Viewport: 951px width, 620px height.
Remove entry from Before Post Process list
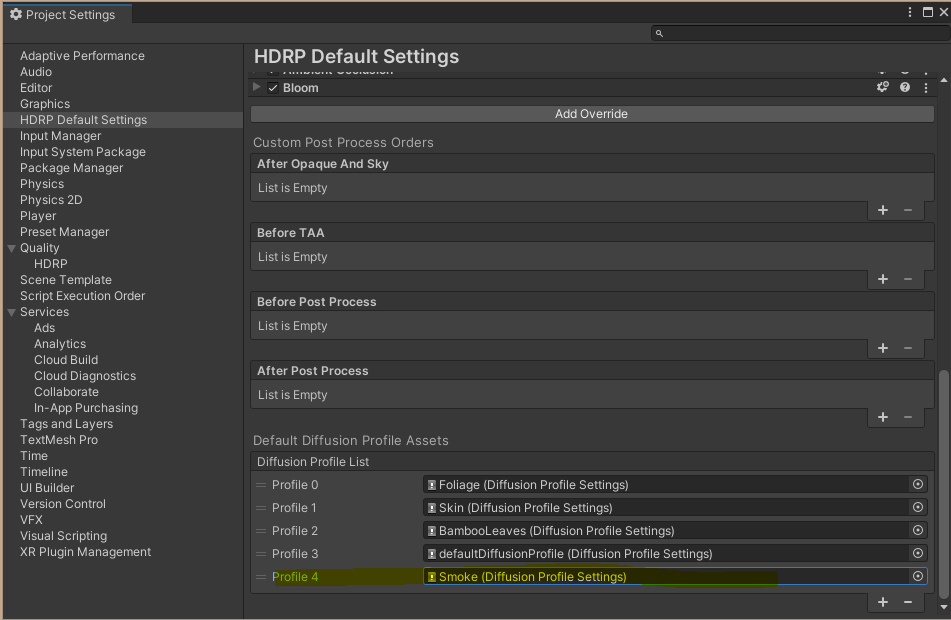[908, 348]
